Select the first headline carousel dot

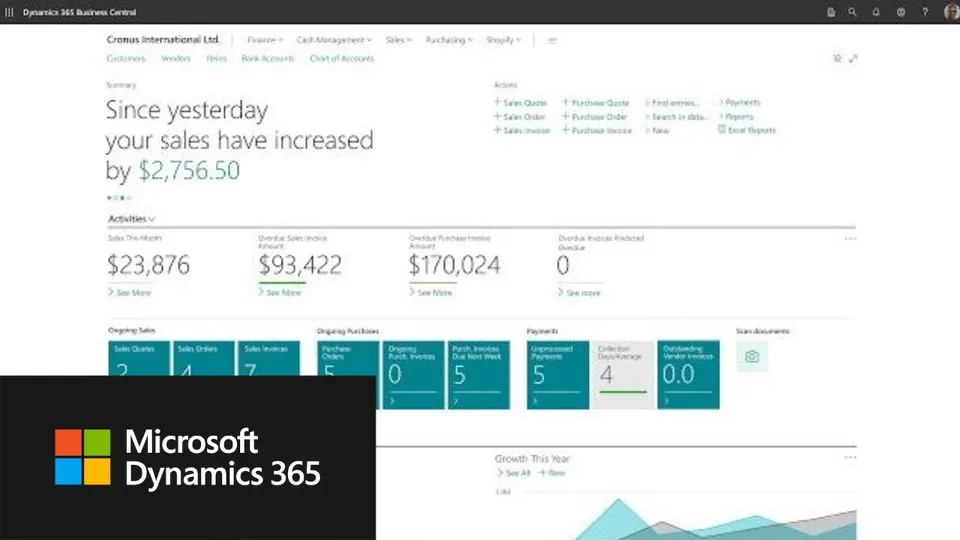click(x=110, y=198)
